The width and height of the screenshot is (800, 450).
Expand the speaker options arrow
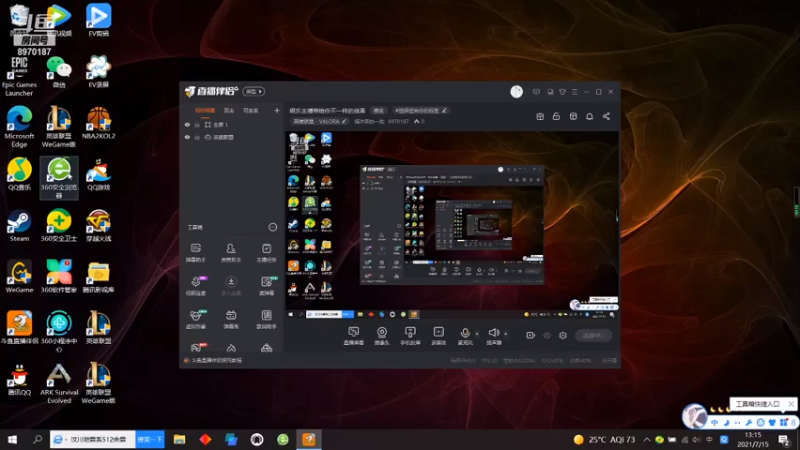[506, 334]
